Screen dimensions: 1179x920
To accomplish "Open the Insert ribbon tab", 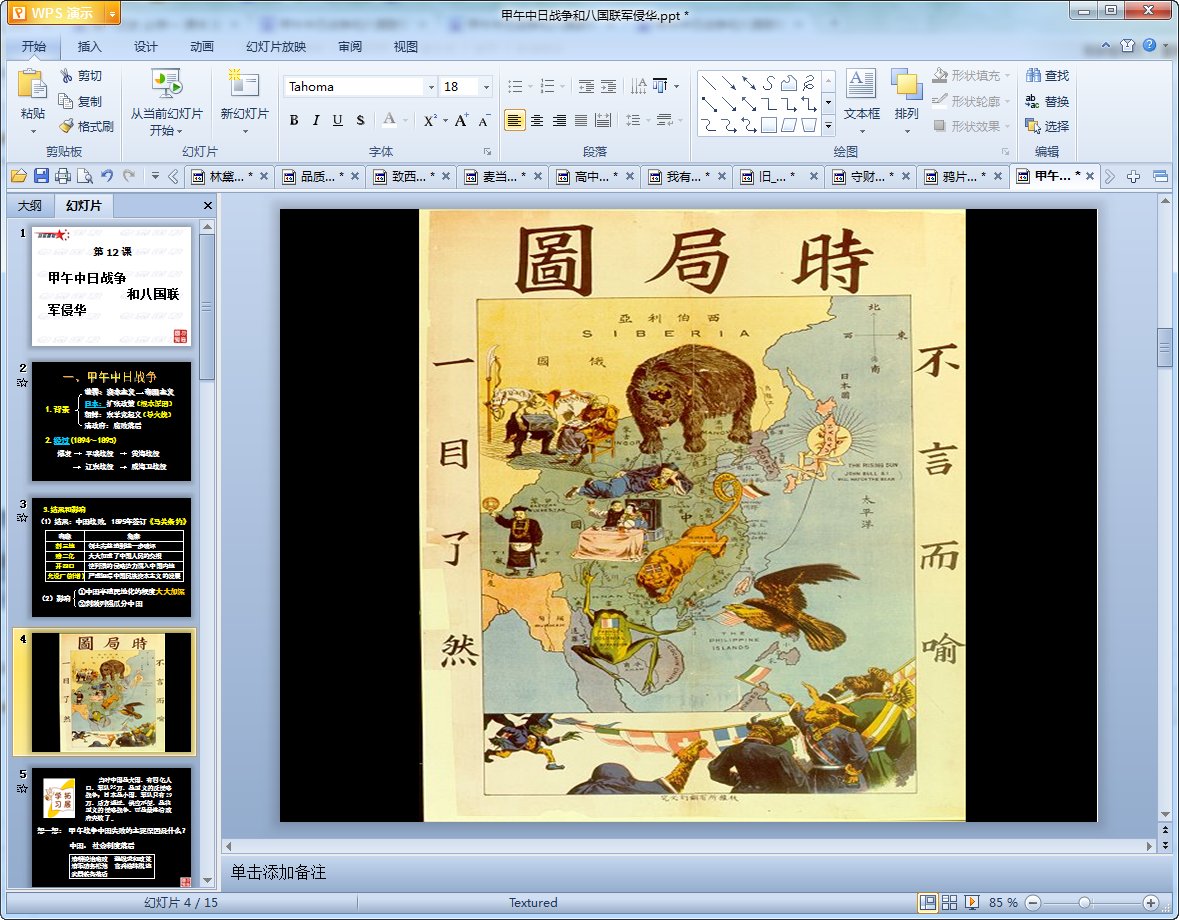I will pos(89,47).
